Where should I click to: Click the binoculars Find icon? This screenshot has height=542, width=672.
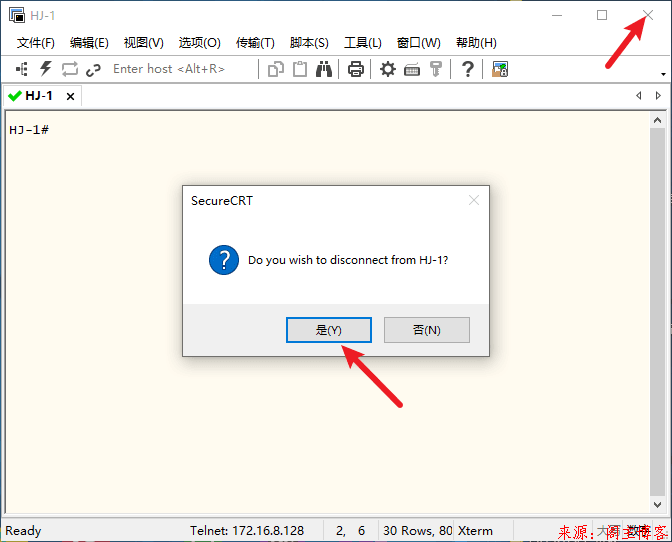coord(324,69)
